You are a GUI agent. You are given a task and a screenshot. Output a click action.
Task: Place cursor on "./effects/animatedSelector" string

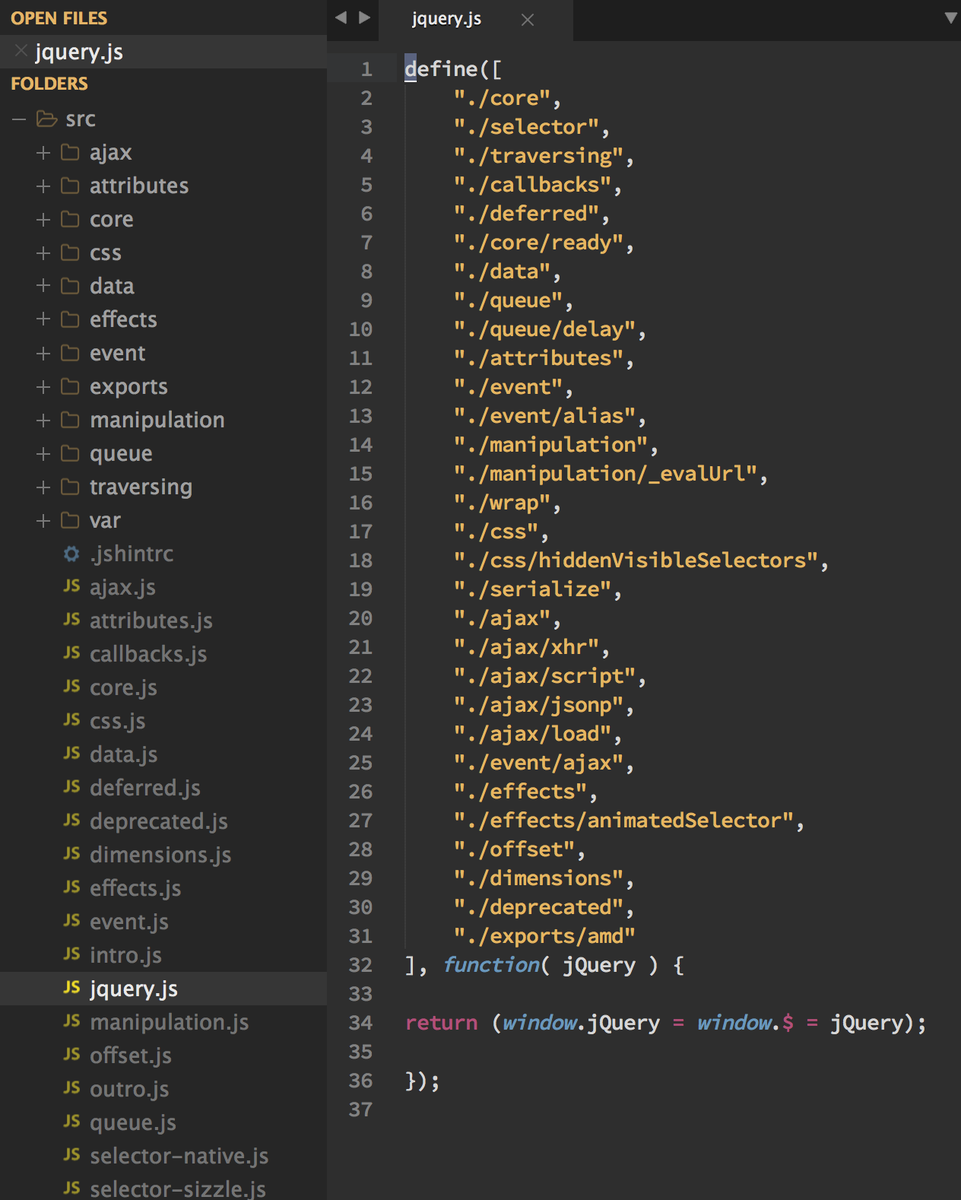click(623, 821)
